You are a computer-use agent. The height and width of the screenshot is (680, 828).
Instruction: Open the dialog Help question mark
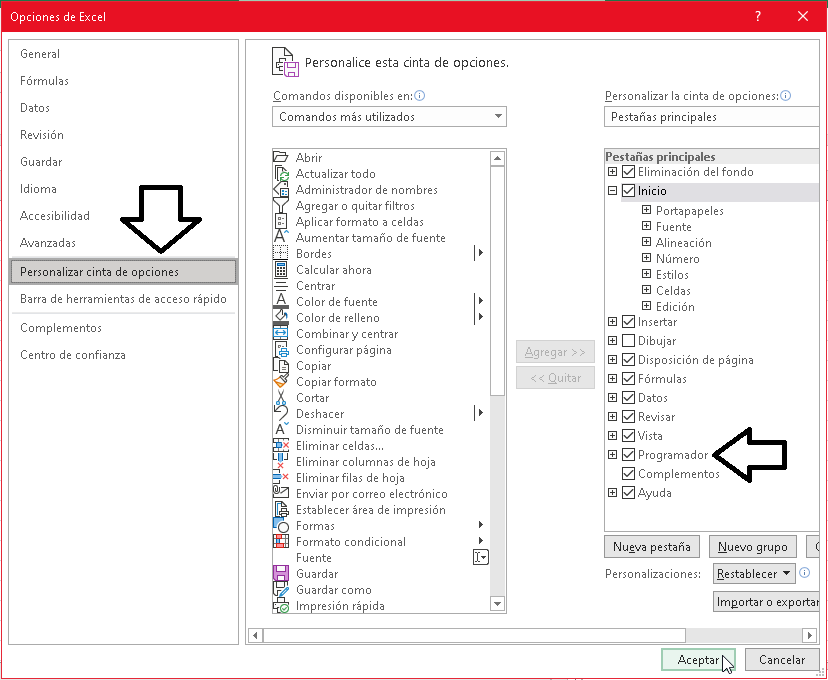(758, 16)
